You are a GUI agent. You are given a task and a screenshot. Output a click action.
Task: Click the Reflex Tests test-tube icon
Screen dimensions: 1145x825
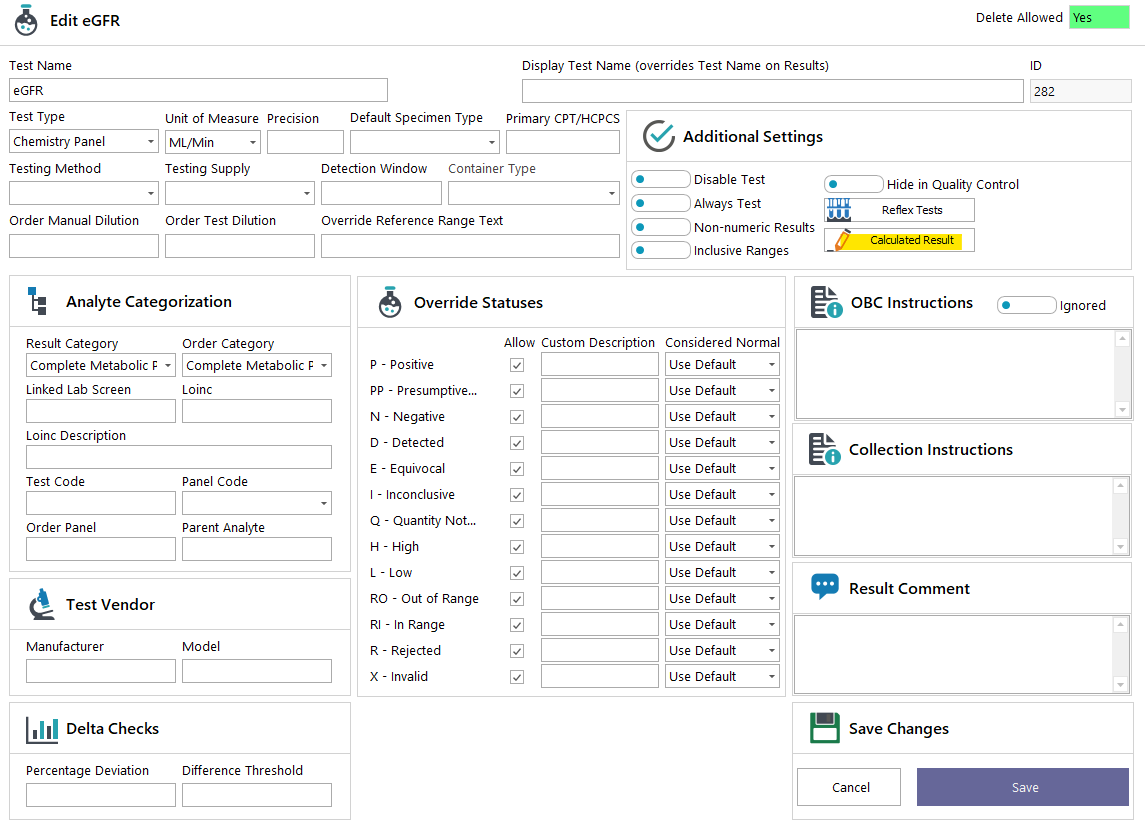coord(839,210)
